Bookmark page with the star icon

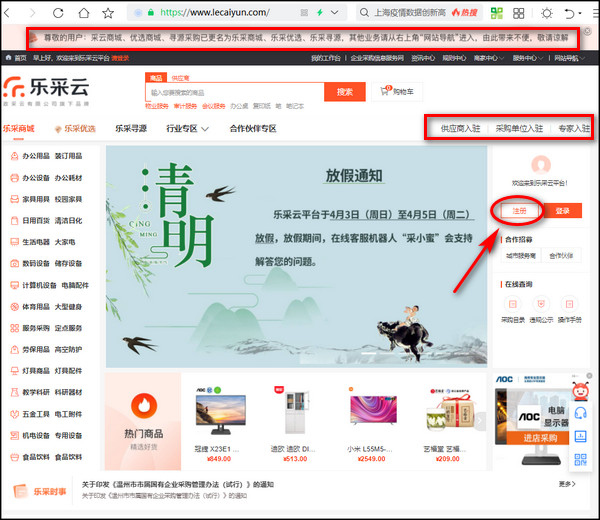(x=108, y=15)
